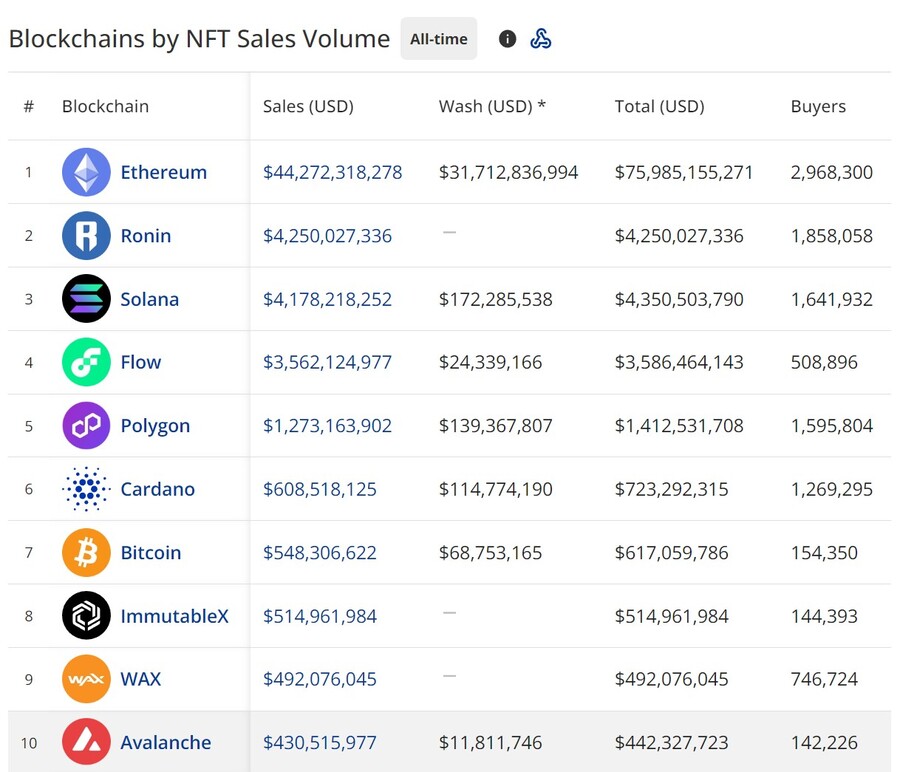This screenshot has width=900, height=772.
Task: Sort by the Wash (USD) column header
Action: pos(492,106)
